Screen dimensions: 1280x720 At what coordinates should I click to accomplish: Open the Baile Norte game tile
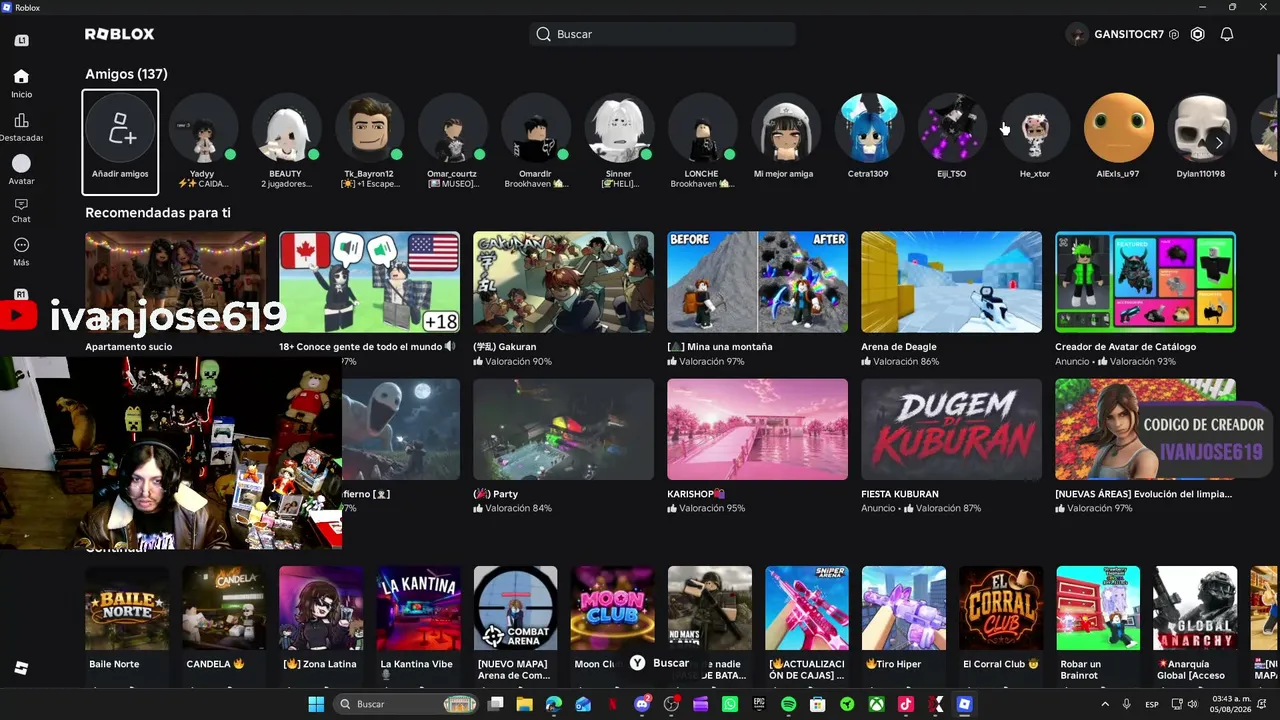127,608
